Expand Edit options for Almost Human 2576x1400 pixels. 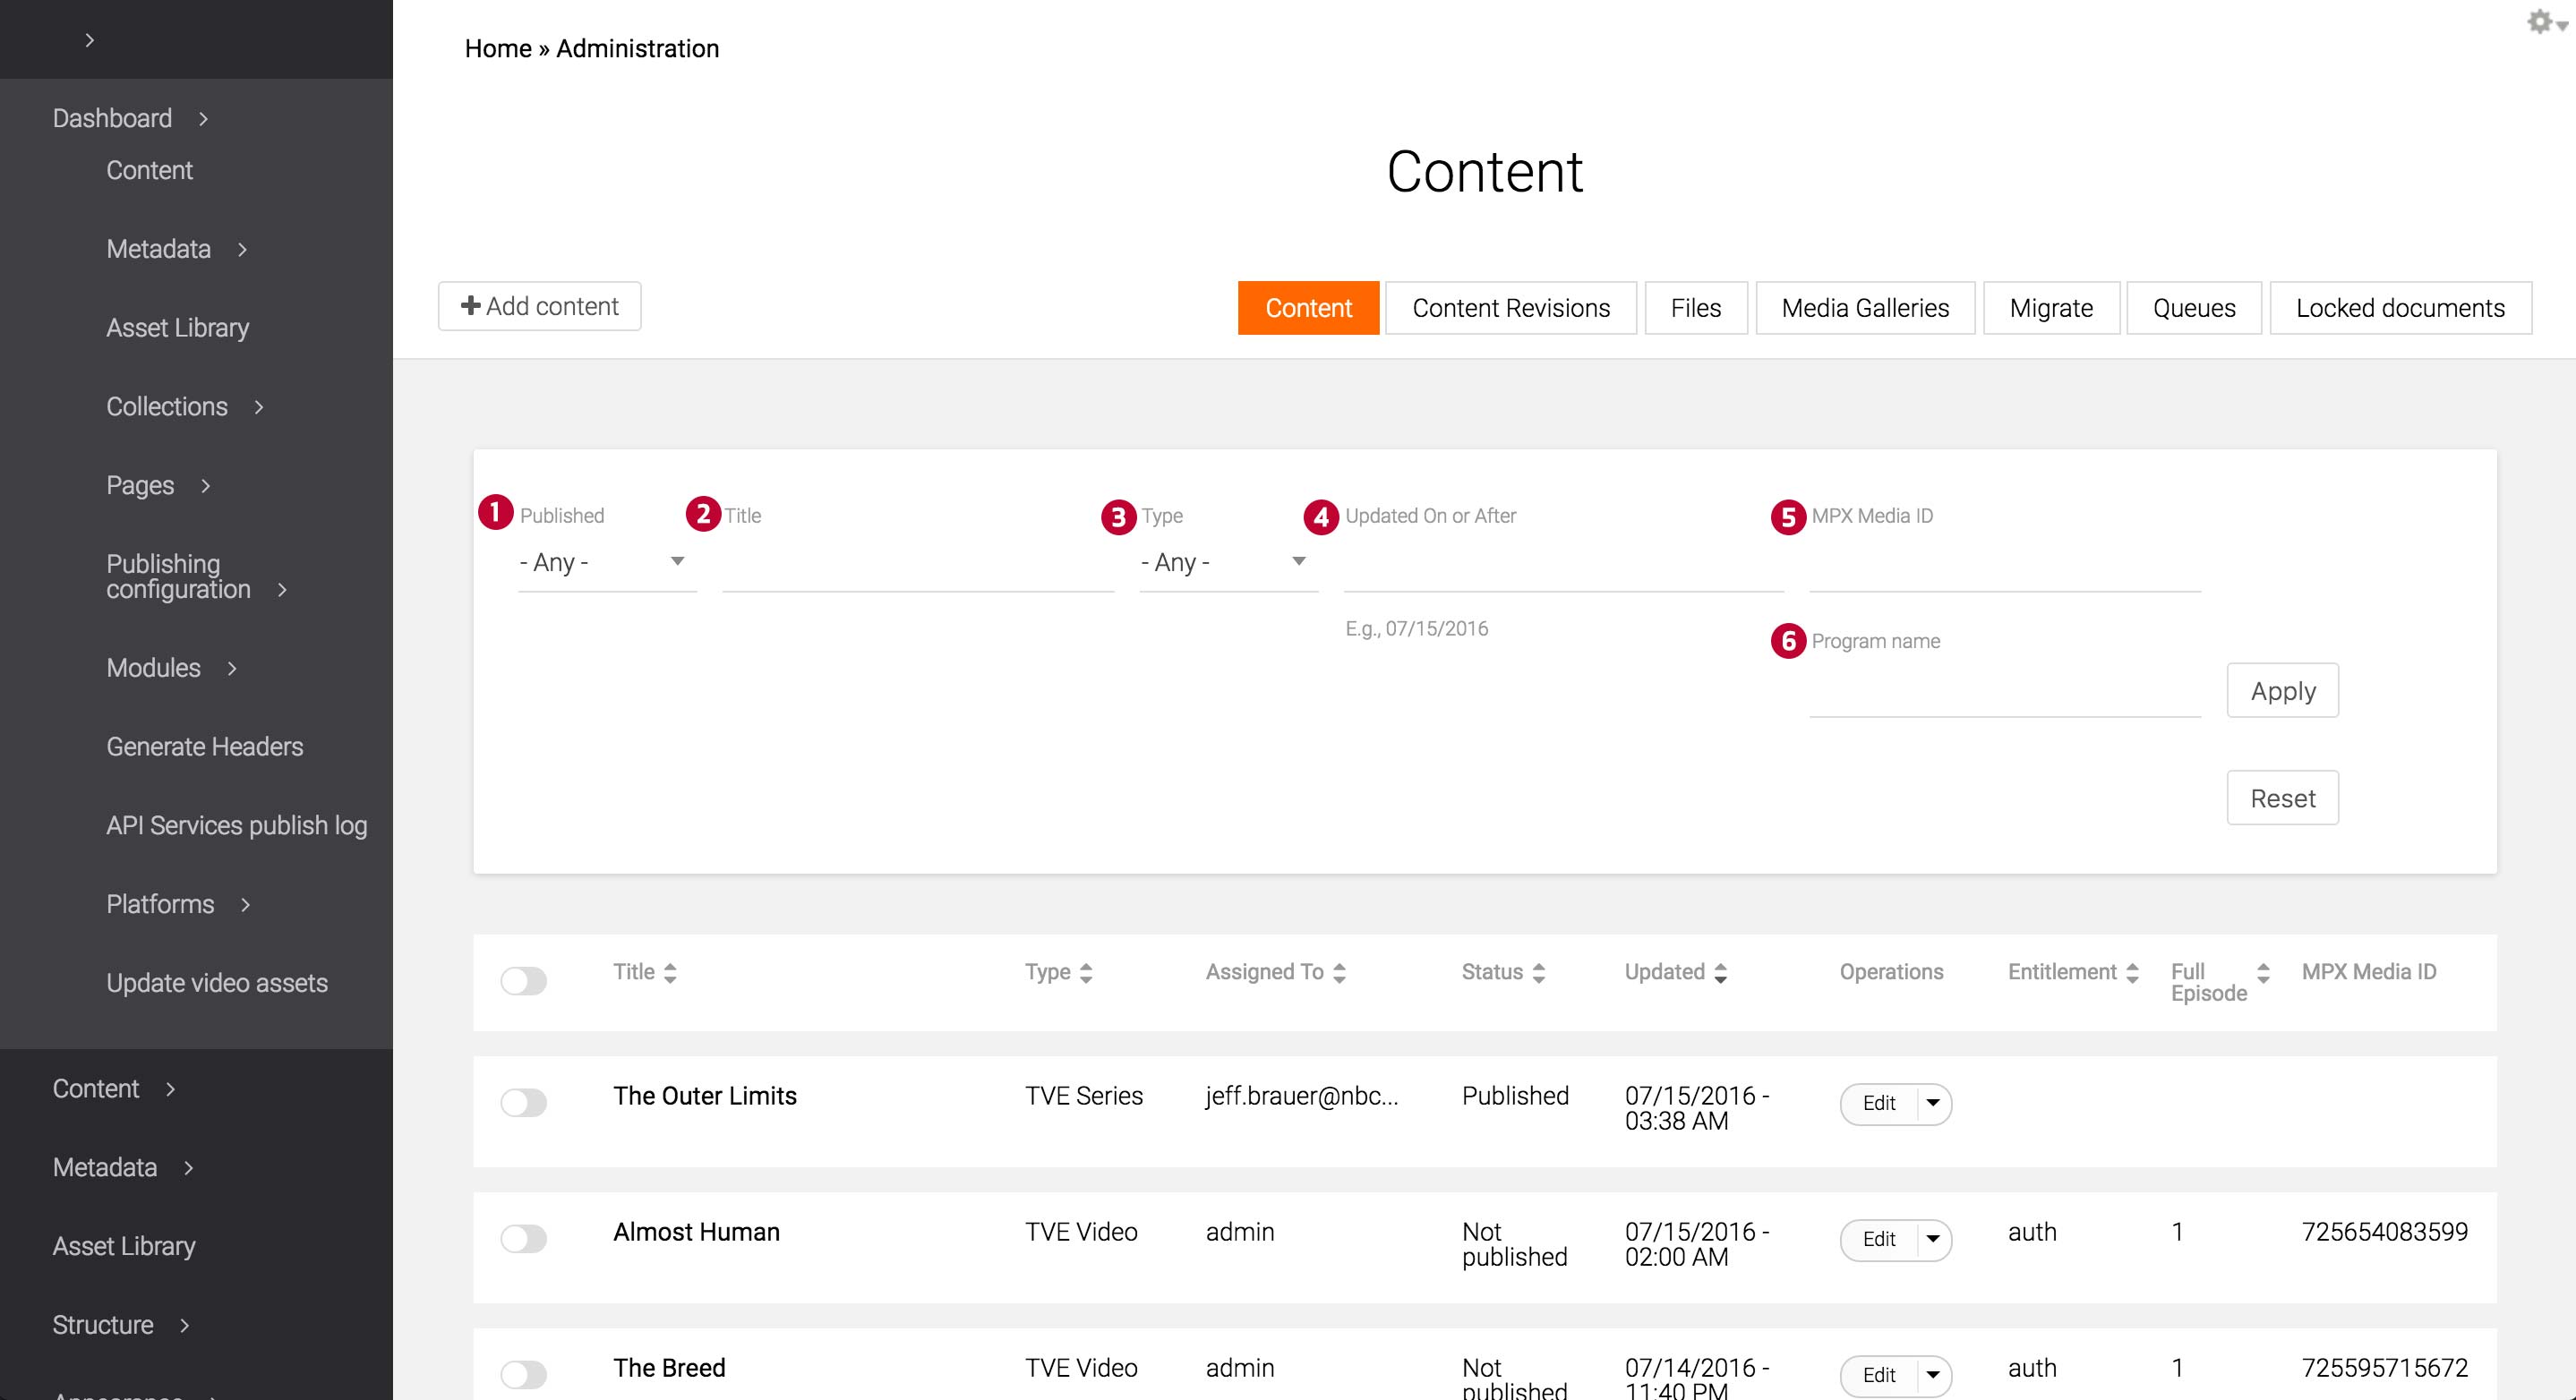[1933, 1240]
